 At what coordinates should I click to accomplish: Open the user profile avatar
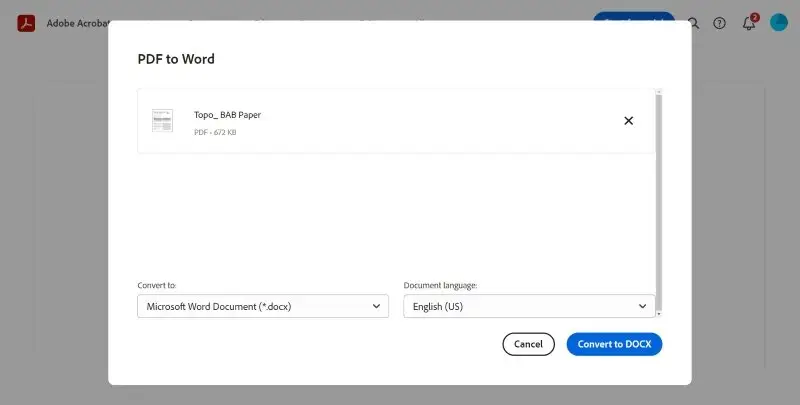(779, 22)
